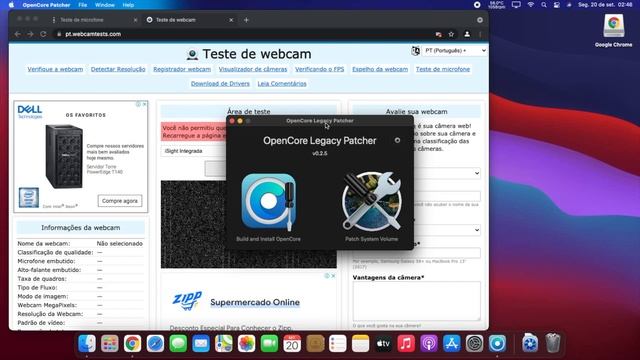The width and height of the screenshot is (640, 360).
Task: Open Photos from the dock
Action: point(247,344)
